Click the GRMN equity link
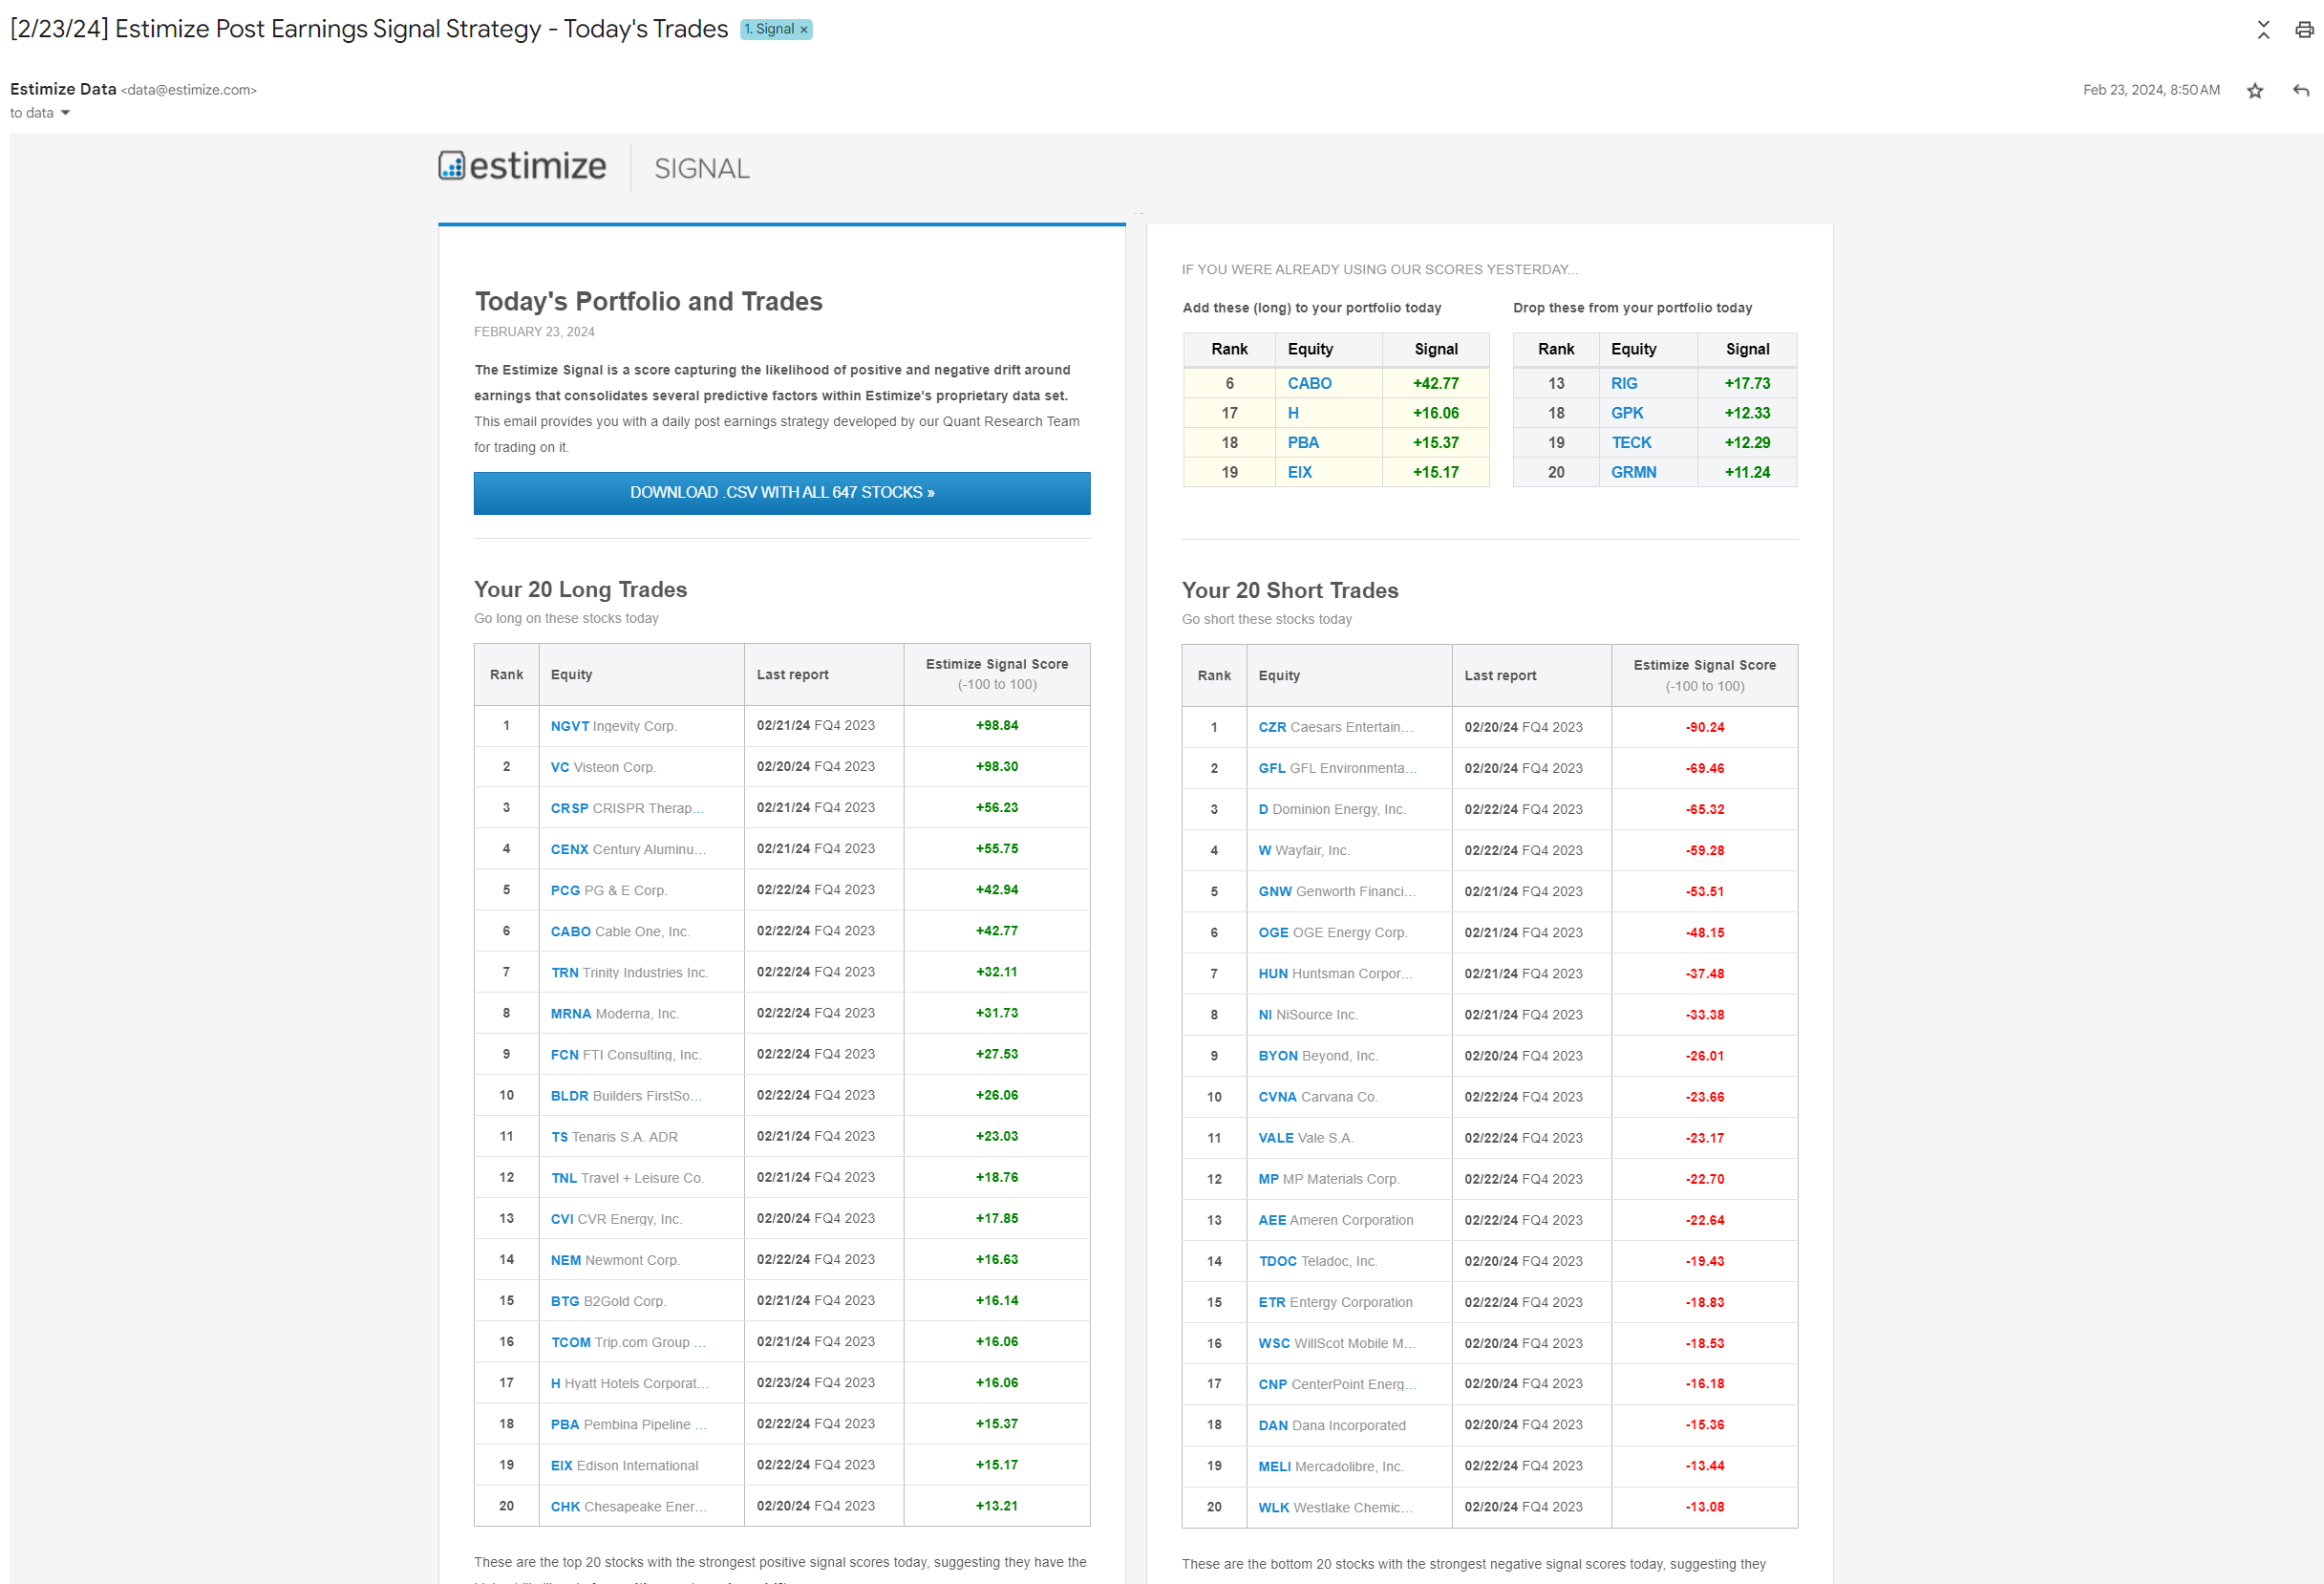 1633,472
